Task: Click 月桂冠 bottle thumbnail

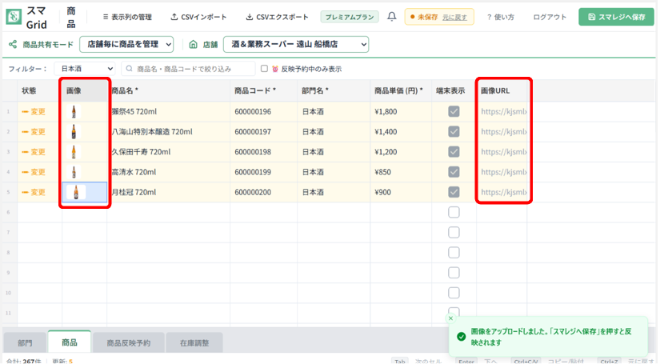Action: (76, 192)
